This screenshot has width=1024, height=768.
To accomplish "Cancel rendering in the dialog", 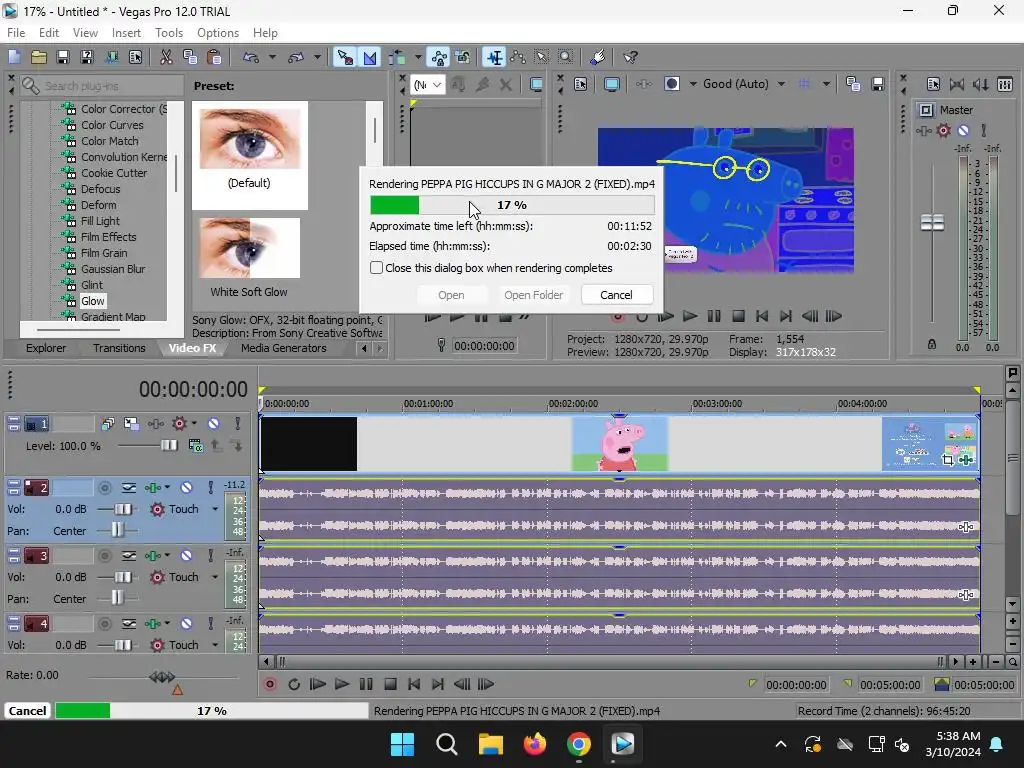I will 616,295.
